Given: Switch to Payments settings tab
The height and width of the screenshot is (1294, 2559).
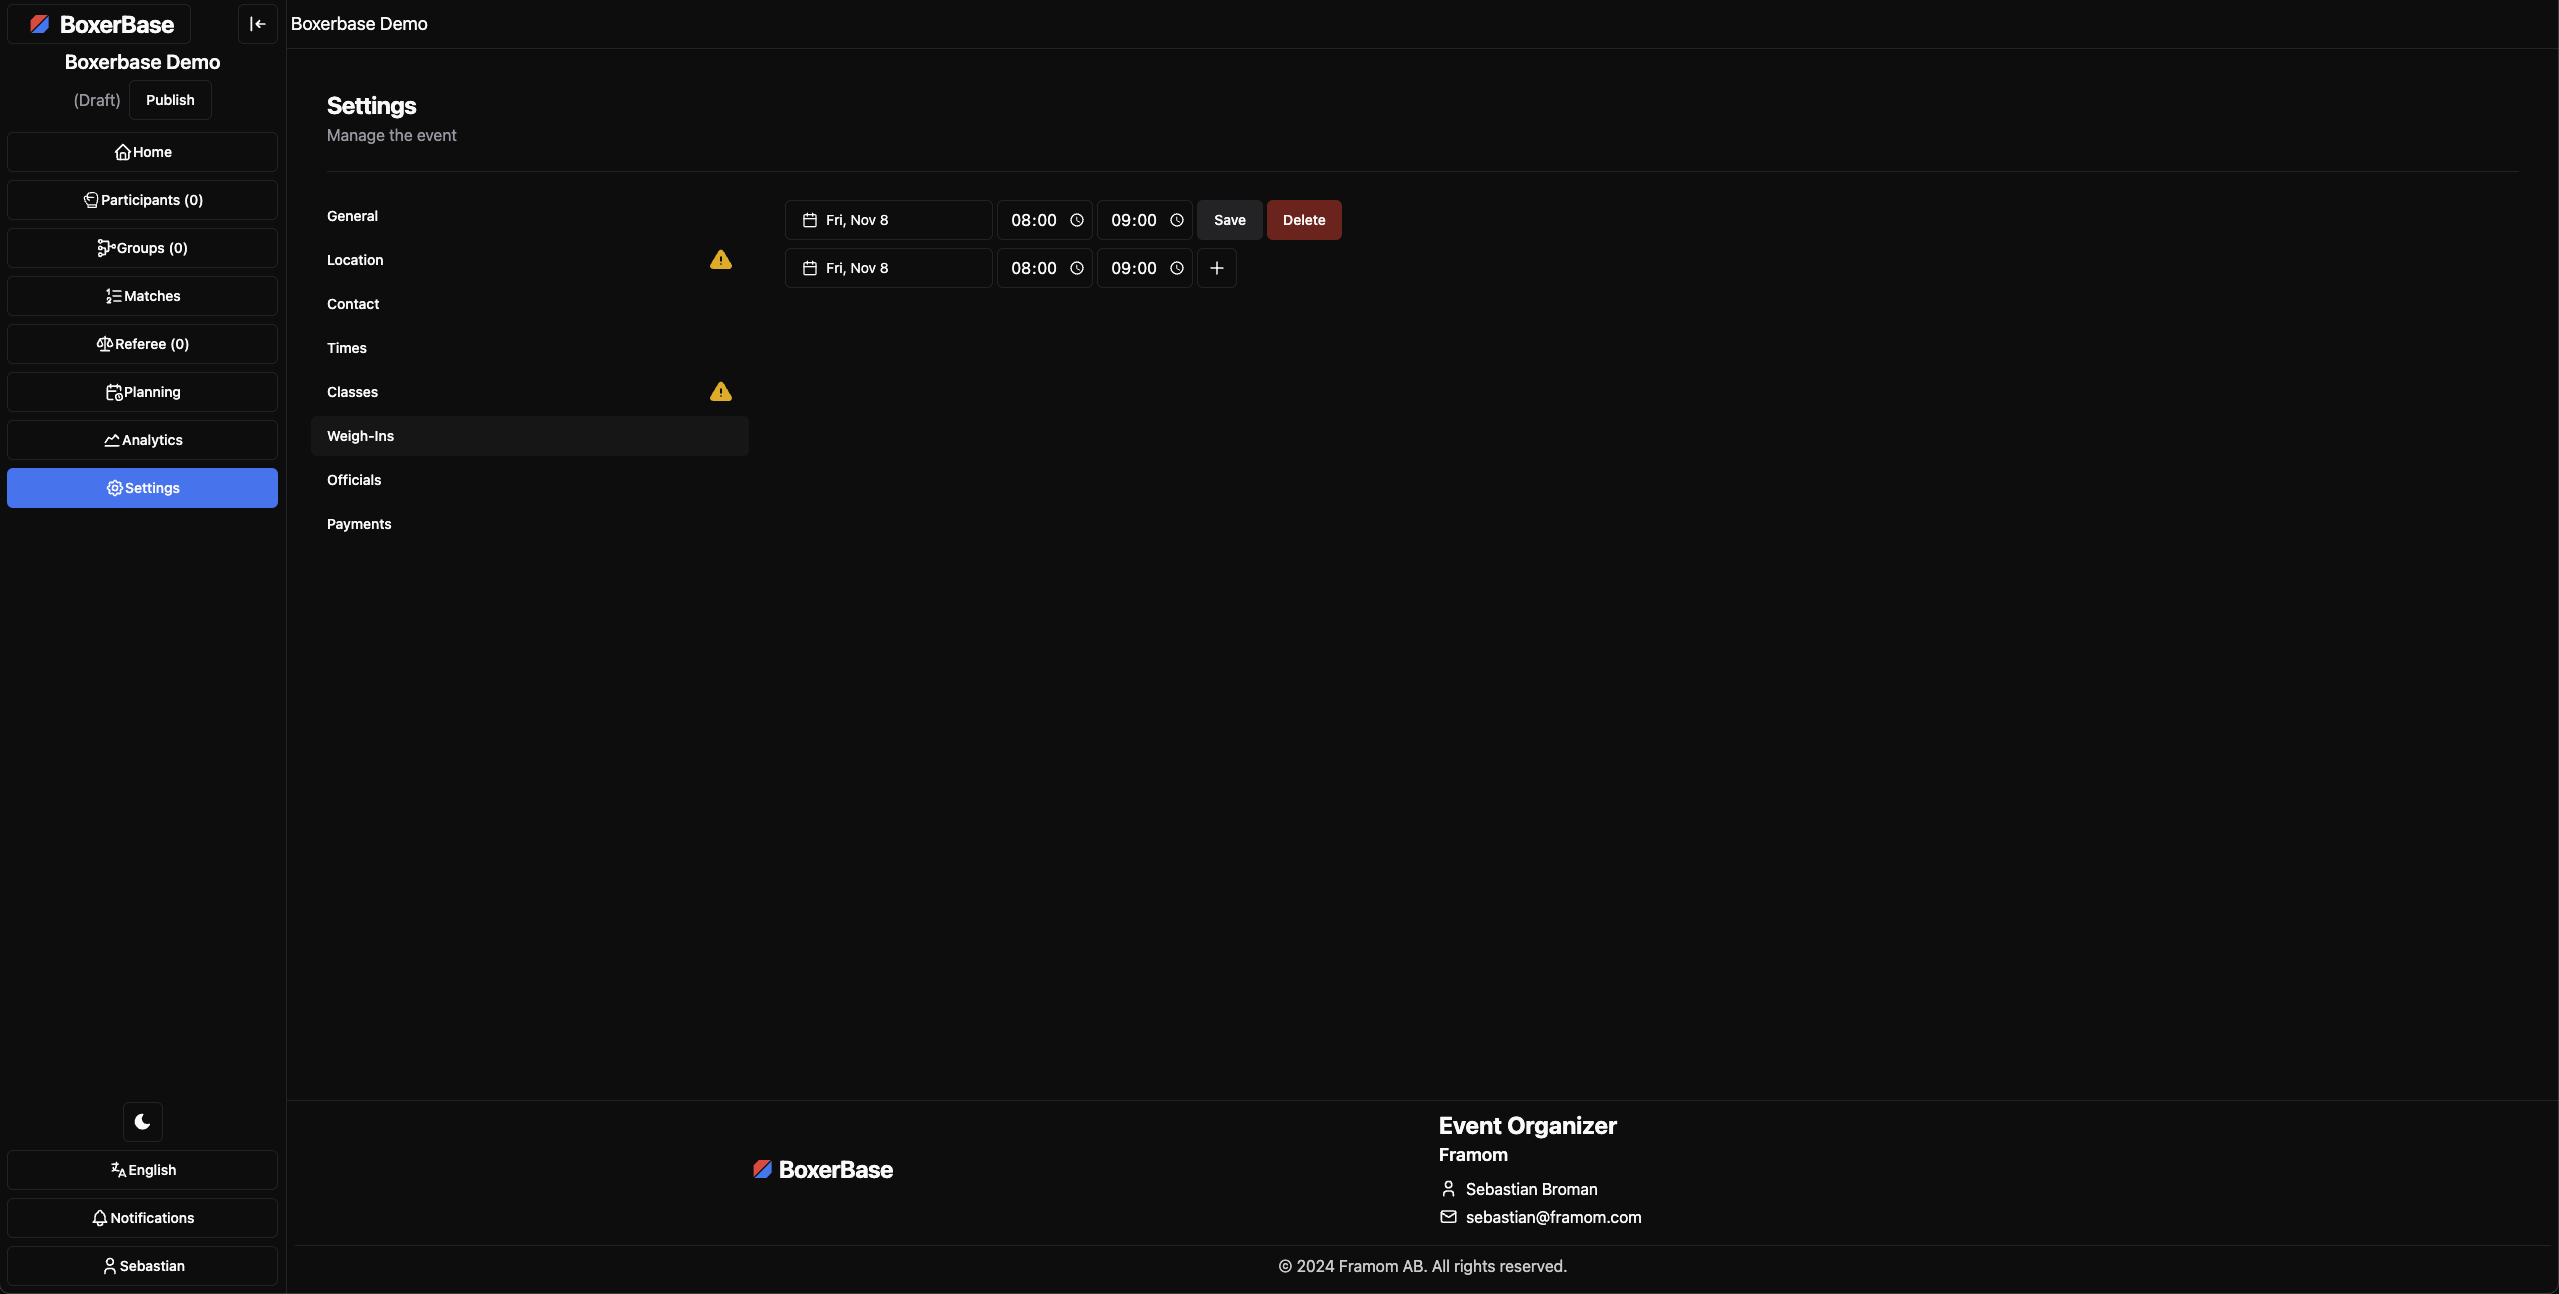Looking at the screenshot, I should (x=359, y=524).
